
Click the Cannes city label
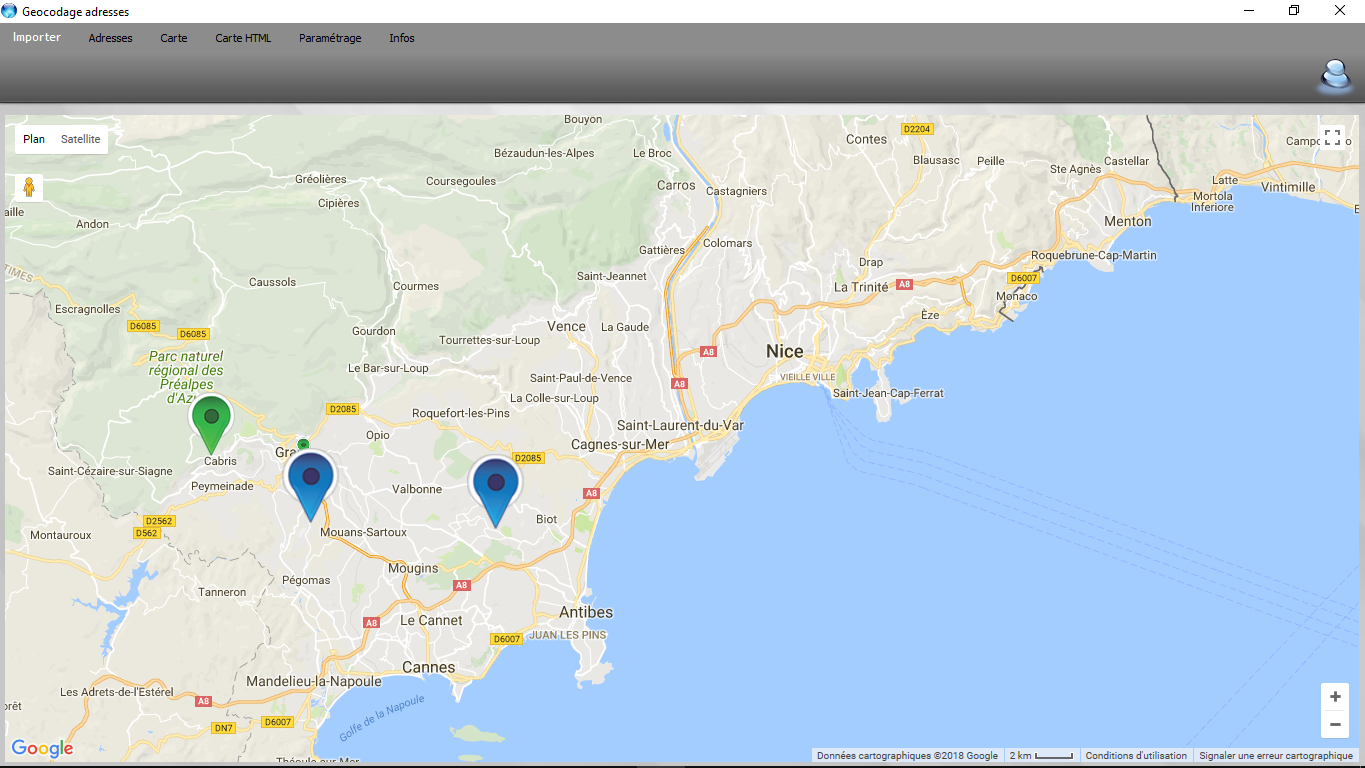point(428,667)
